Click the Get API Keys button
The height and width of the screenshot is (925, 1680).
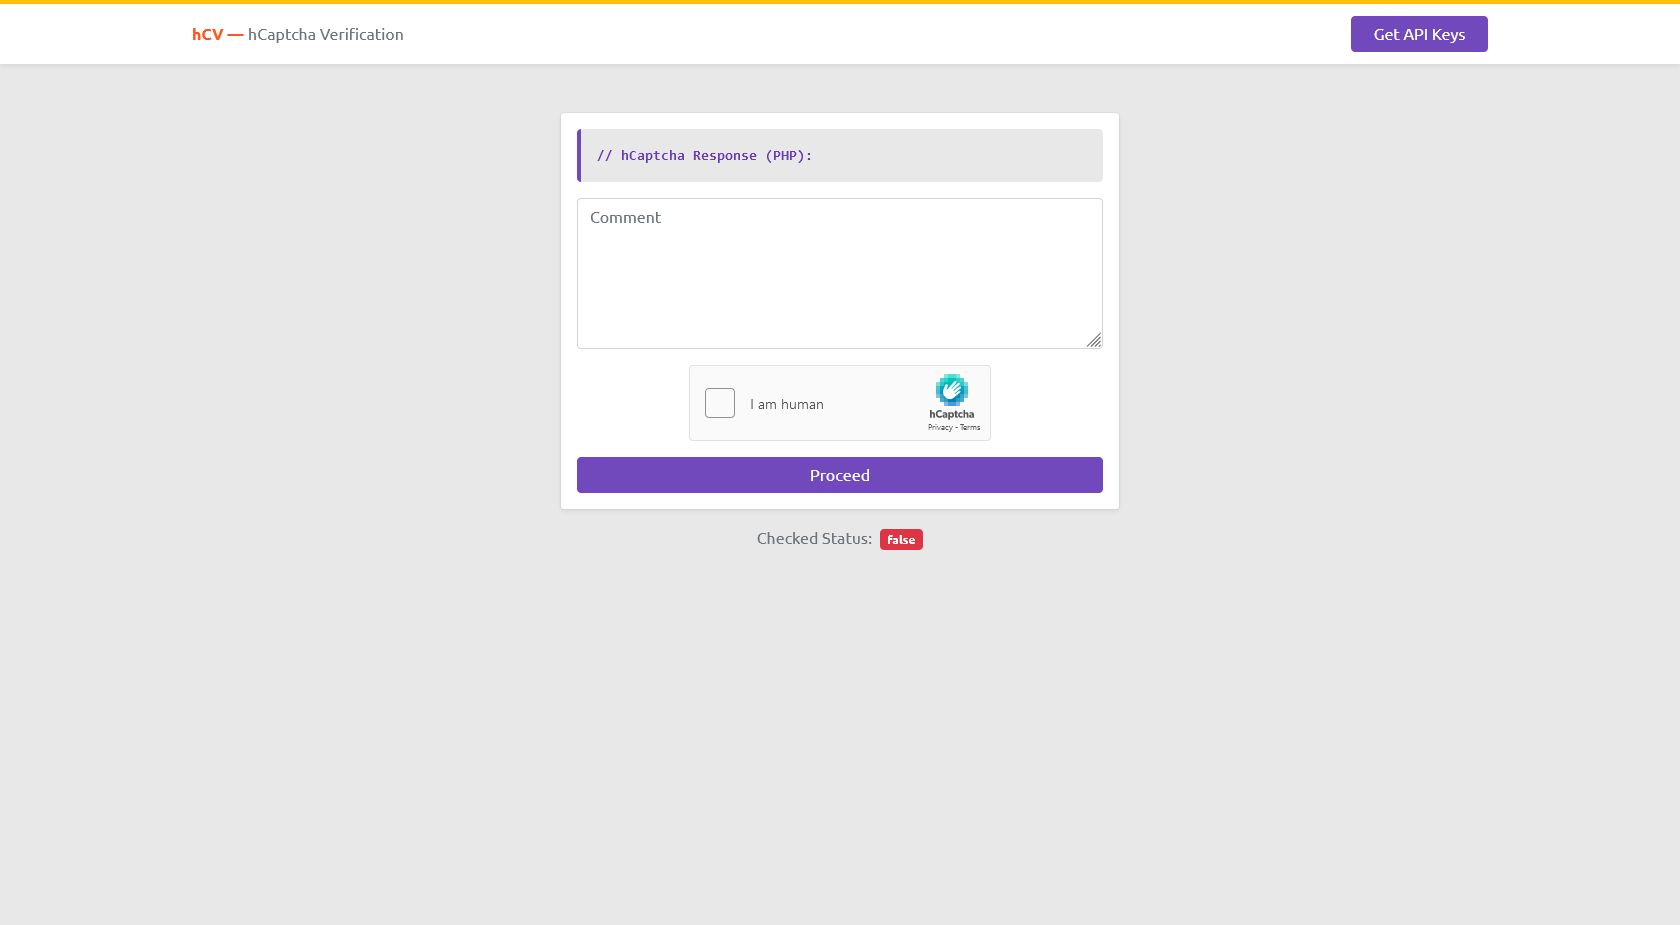click(1419, 34)
